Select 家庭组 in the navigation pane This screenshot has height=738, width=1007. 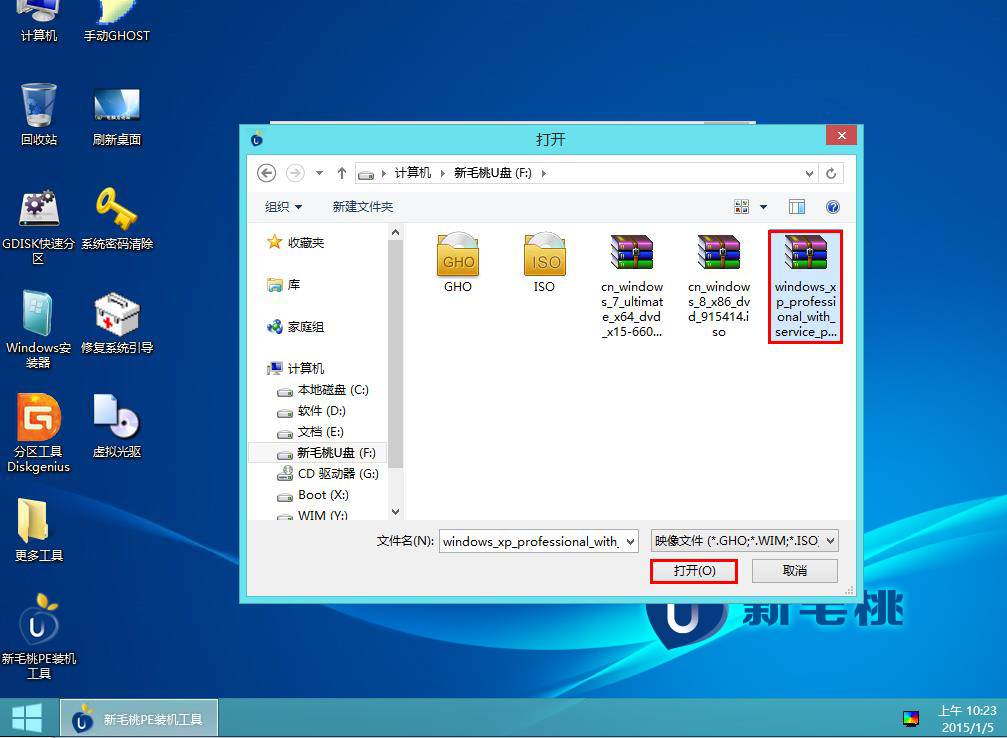[295, 327]
